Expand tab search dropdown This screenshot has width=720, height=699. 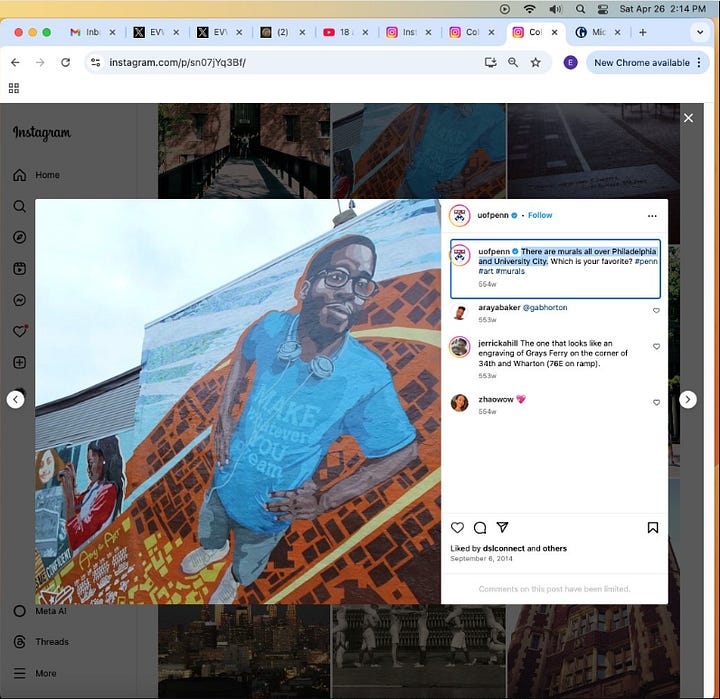pyautogui.click(x=700, y=32)
